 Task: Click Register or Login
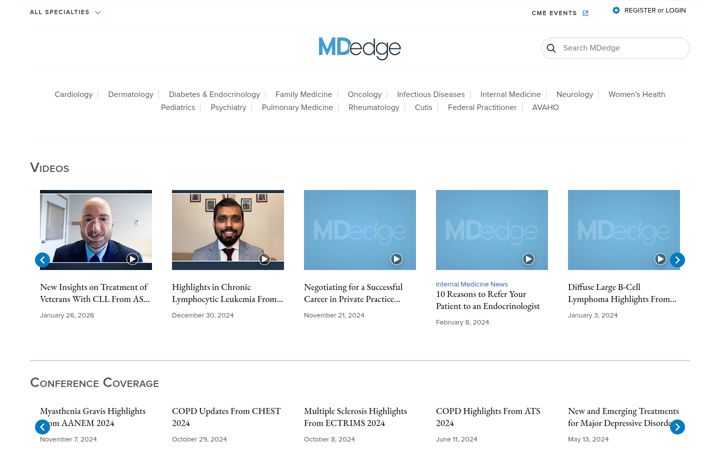655,10
